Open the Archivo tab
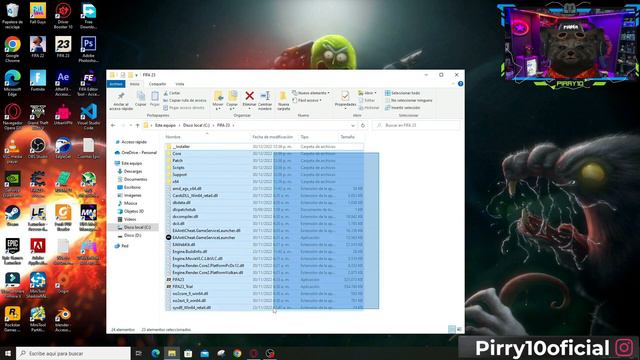Image resolution: width=640 pixels, height=360 pixels. (116, 84)
